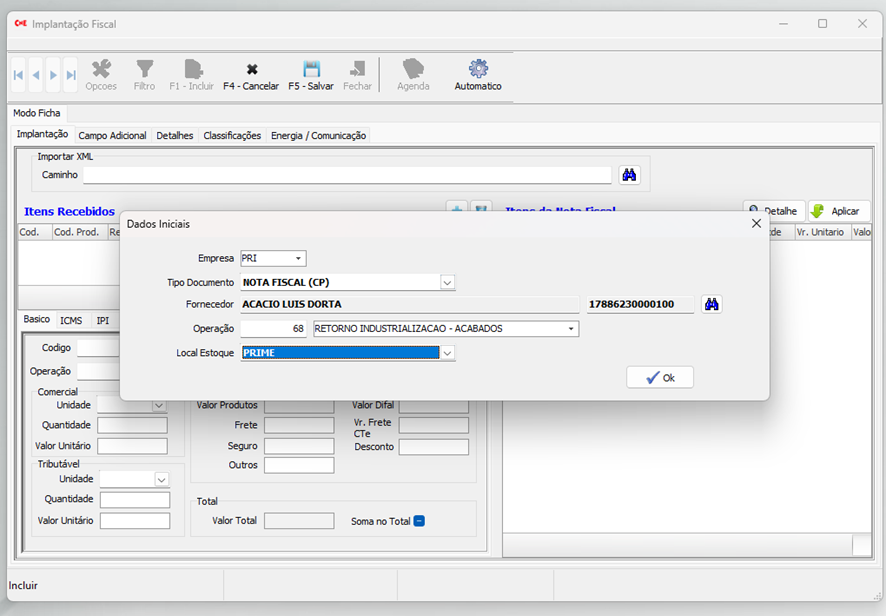The width and height of the screenshot is (886, 616).
Task: Confirm with the Ok button
Action: point(660,377)
